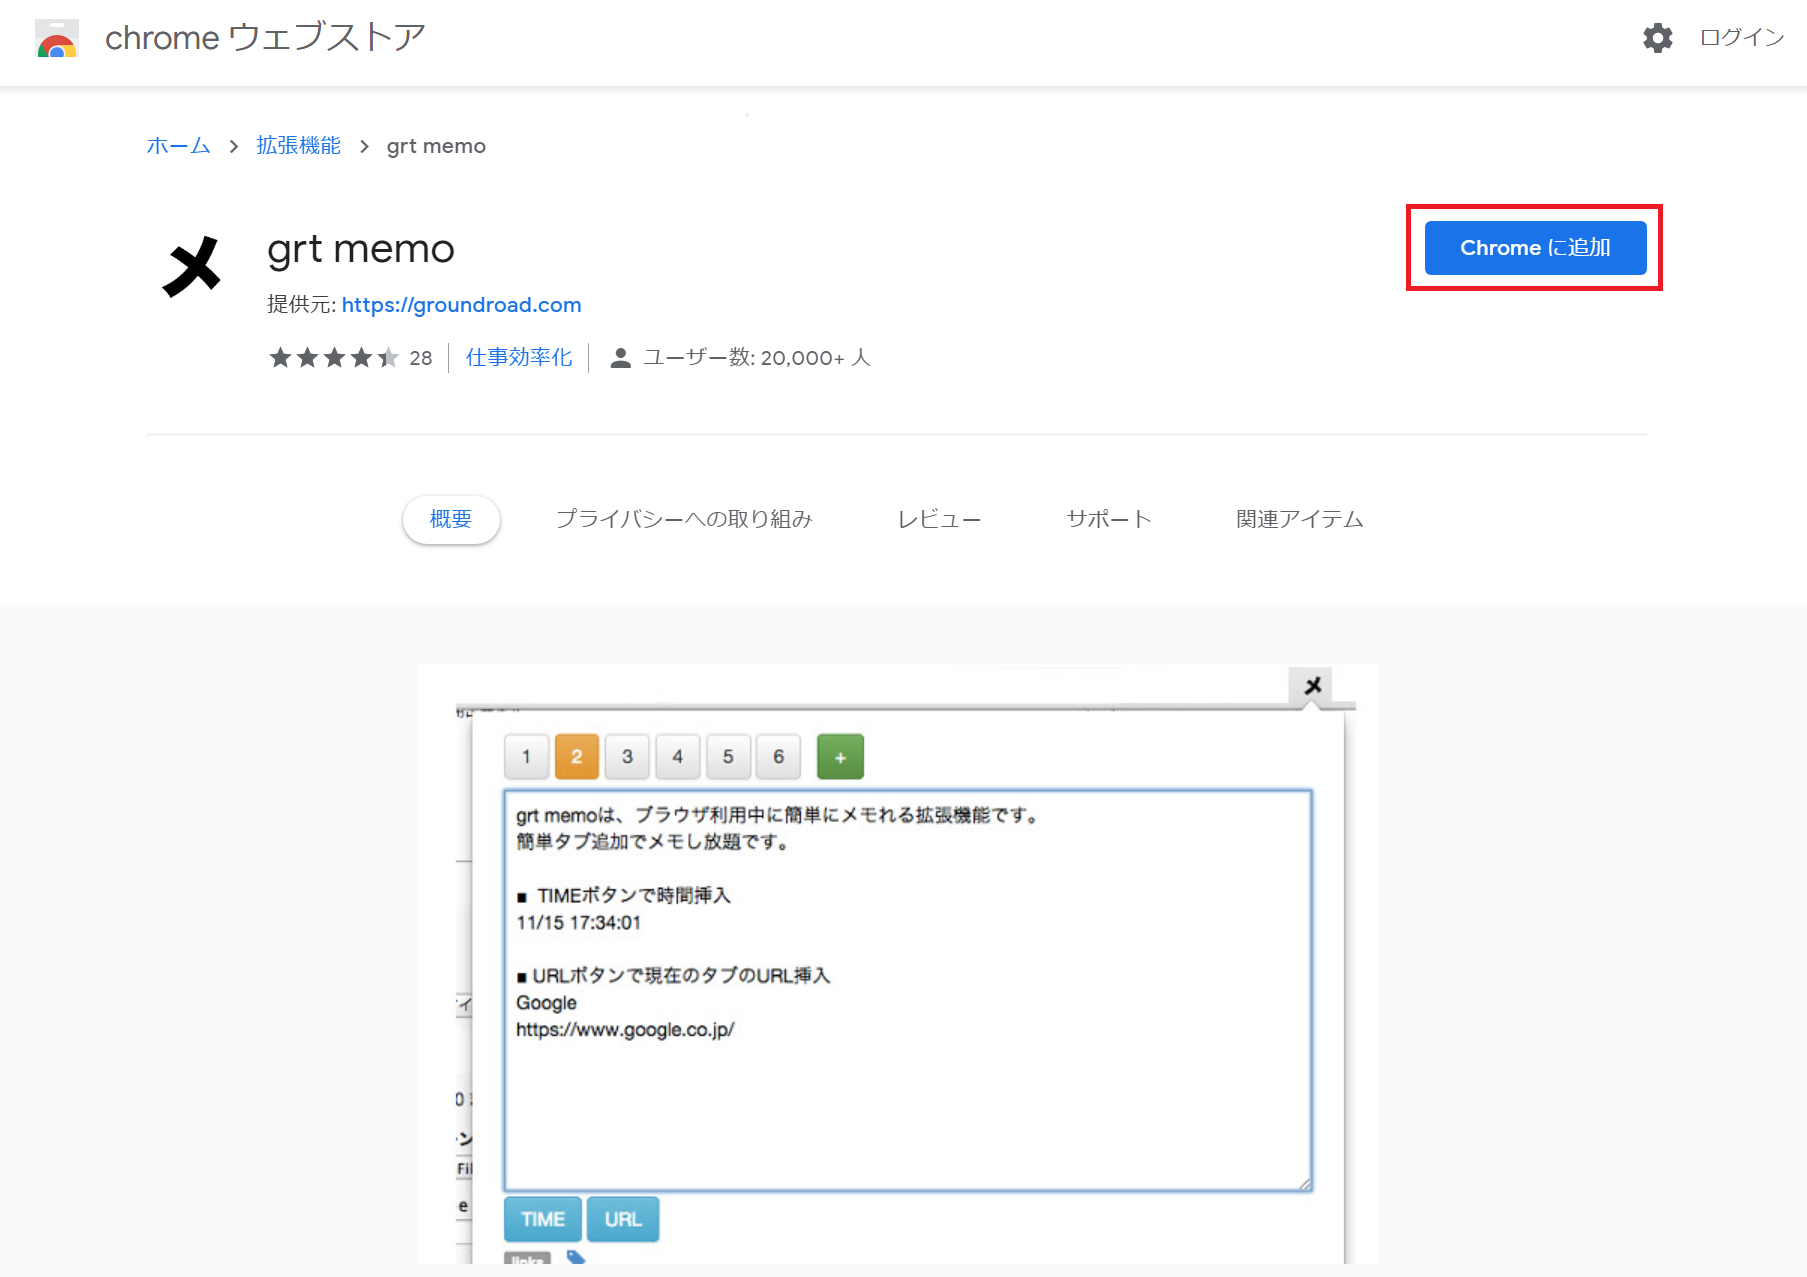
Task: Click the user silhouette icon
Action: coord(620,358)
